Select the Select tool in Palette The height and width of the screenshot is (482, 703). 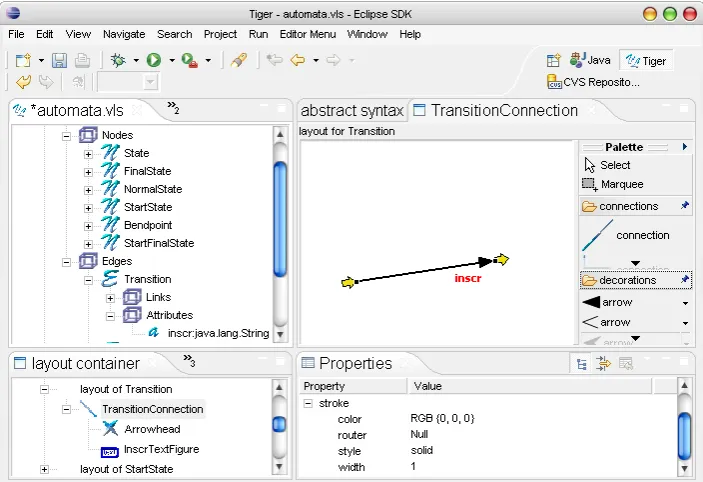[x=635, y=165]
